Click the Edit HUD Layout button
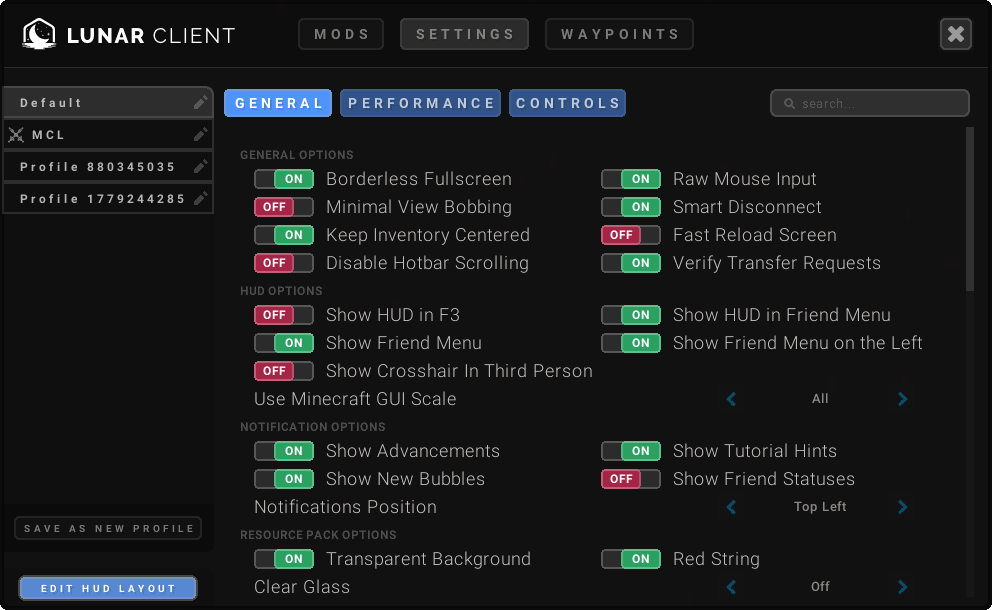Viewport: 992px width, 610px height. click(108, 588)
